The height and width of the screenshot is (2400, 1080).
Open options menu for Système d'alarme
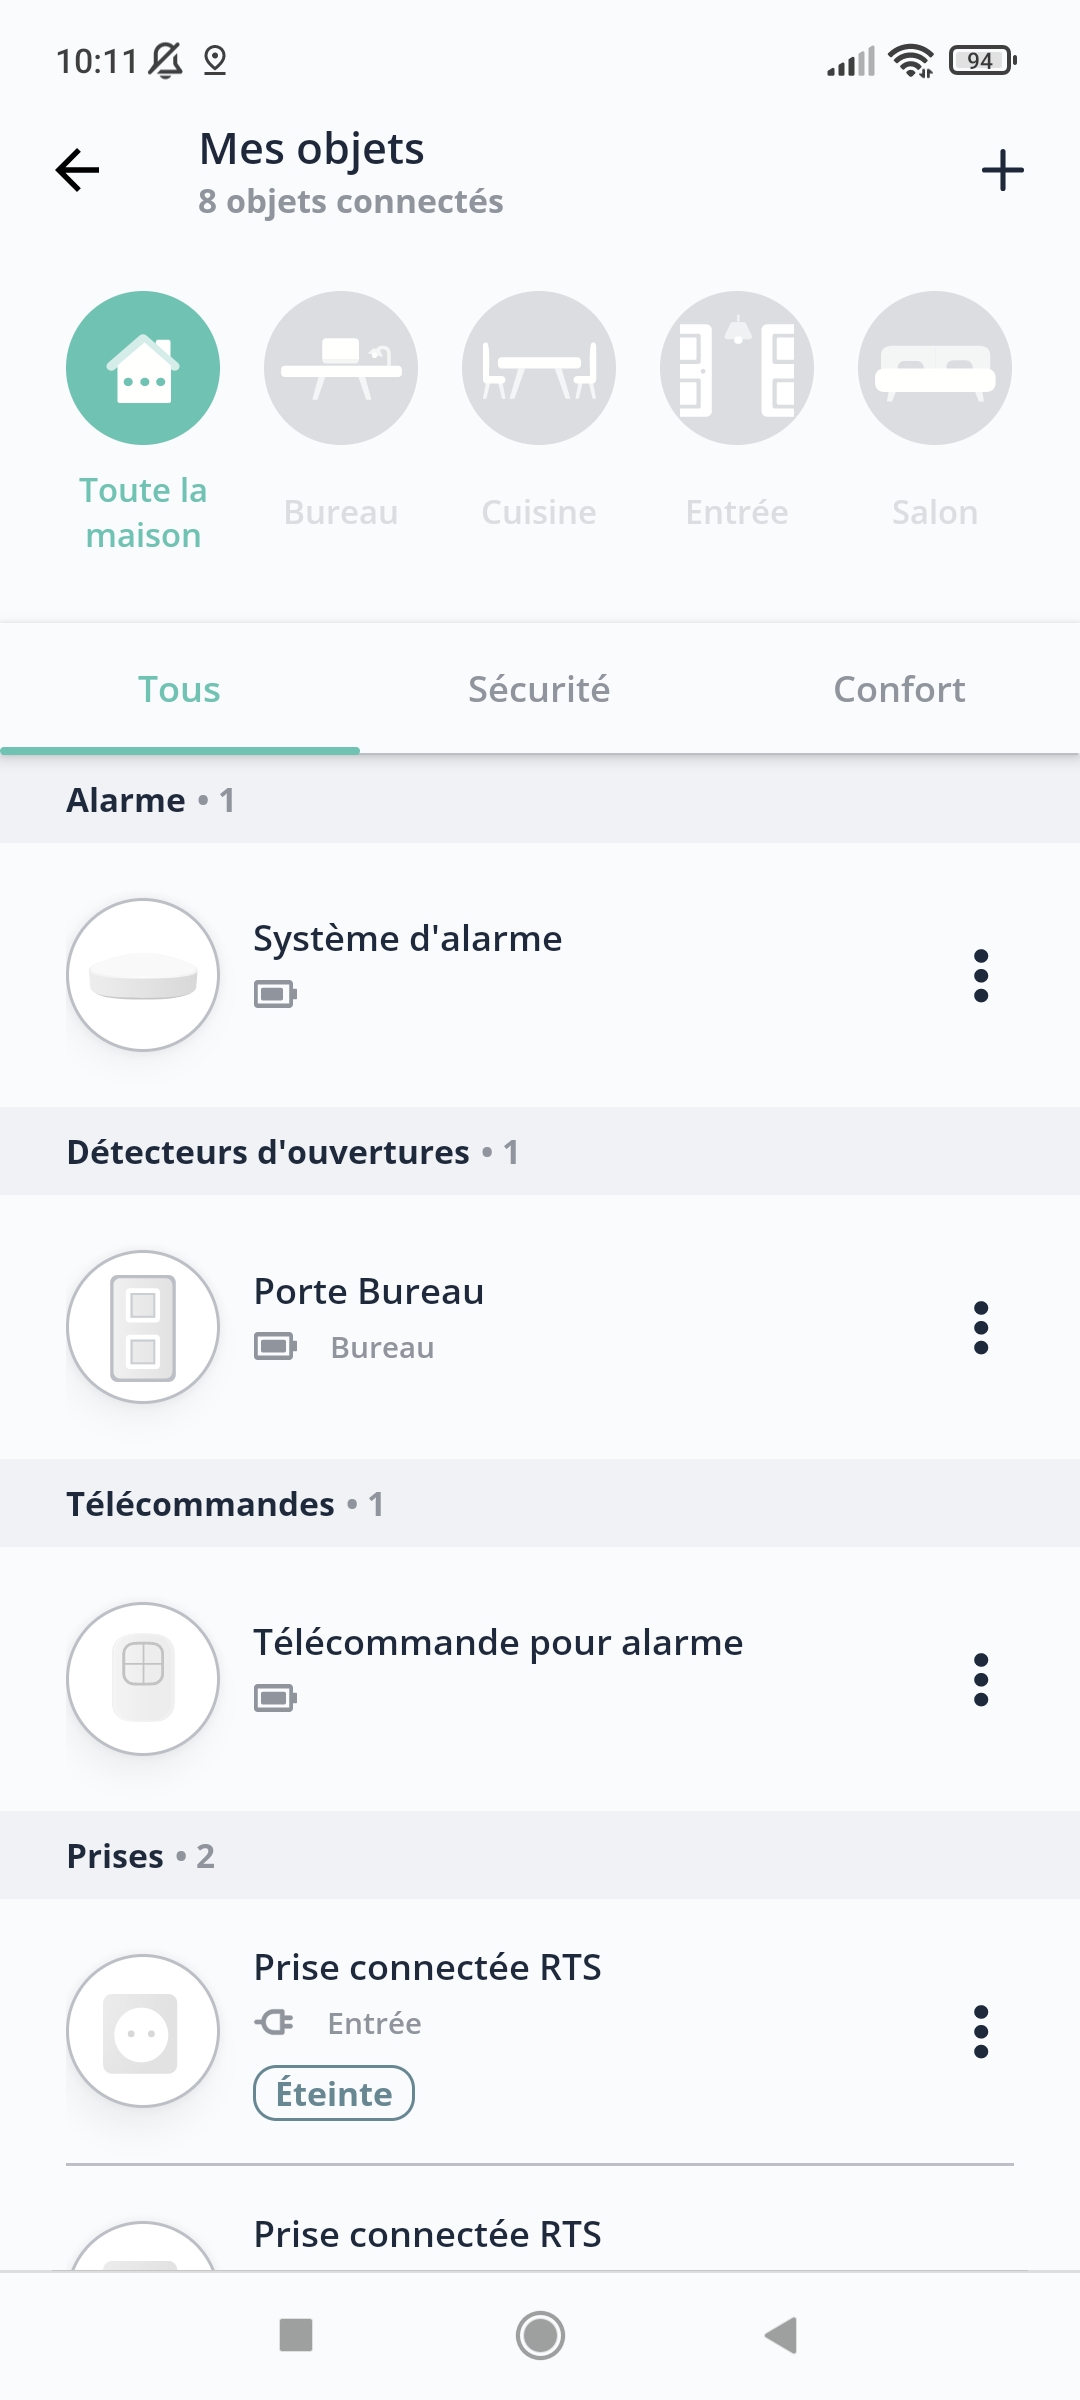click(x=981, y=975)
